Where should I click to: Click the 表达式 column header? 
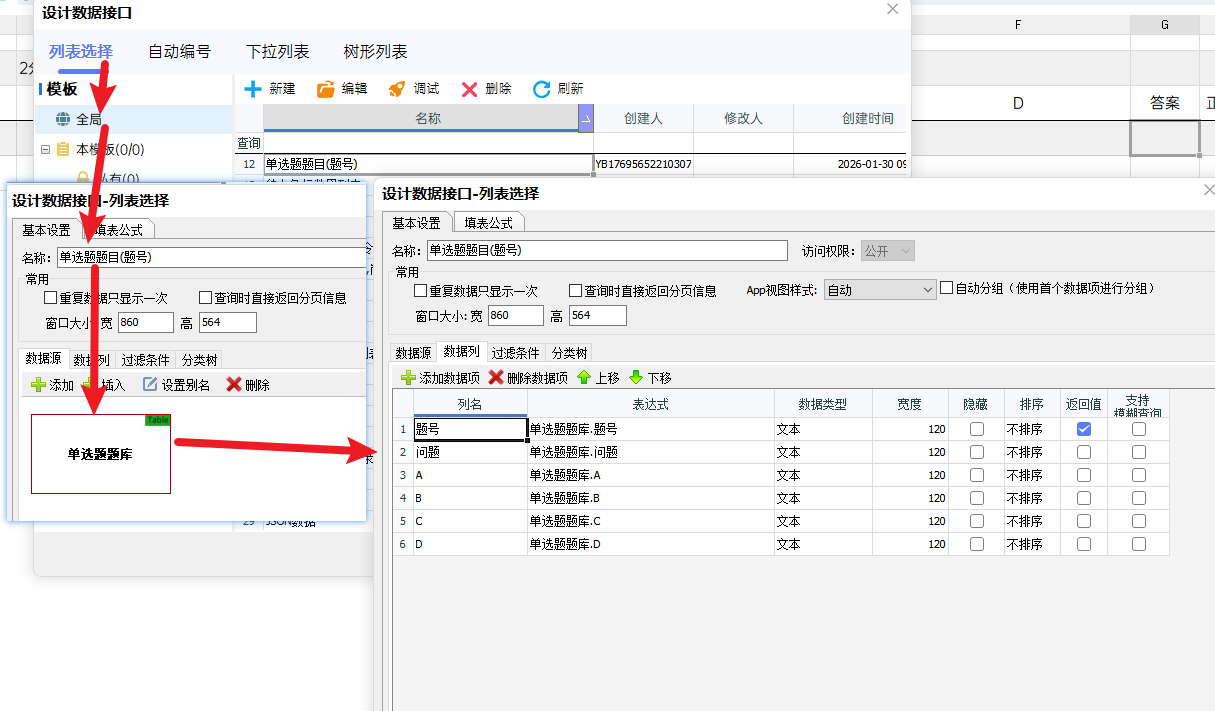(650, 404)
